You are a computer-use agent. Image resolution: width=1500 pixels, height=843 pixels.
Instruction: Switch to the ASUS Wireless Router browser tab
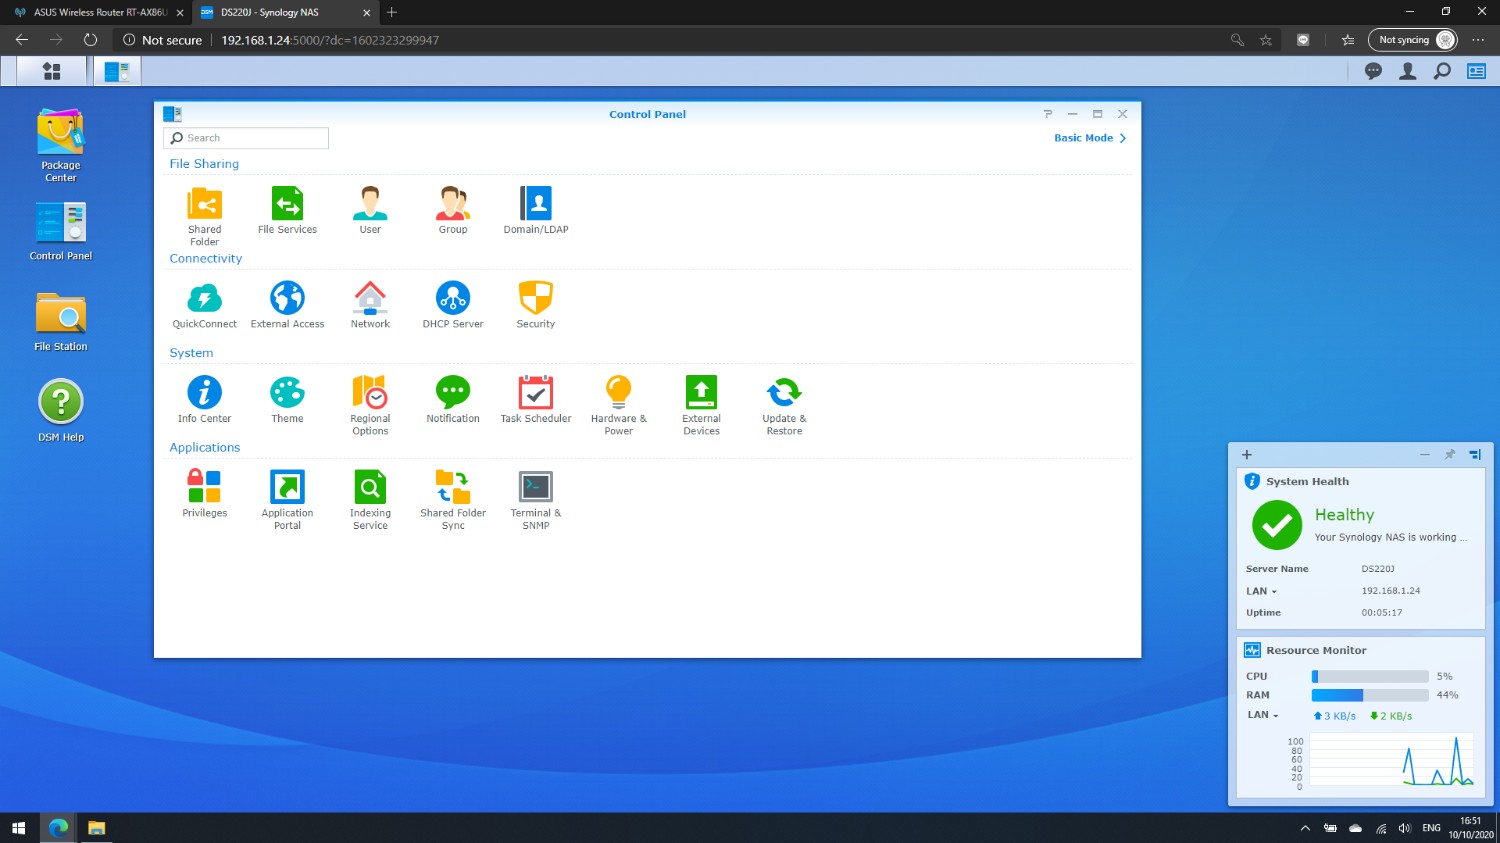pos(94,12)
